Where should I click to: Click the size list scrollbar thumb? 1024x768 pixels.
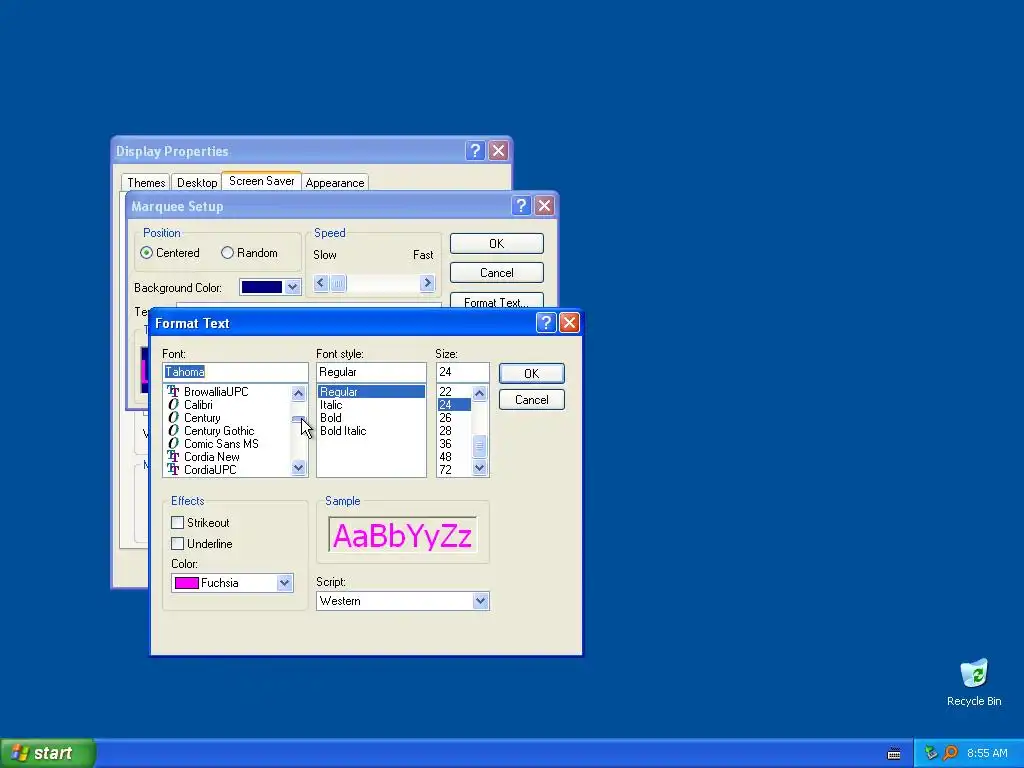[479, 447]
